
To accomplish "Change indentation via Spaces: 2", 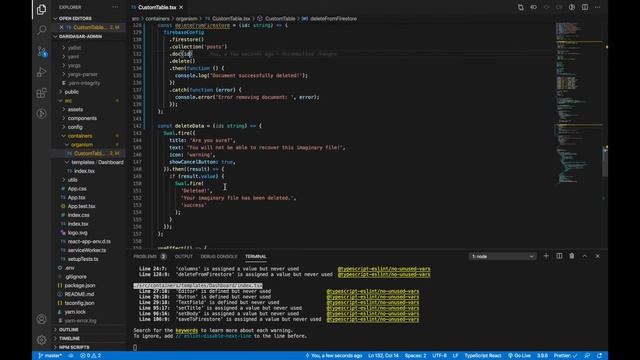I will click(x=415, y=356).
